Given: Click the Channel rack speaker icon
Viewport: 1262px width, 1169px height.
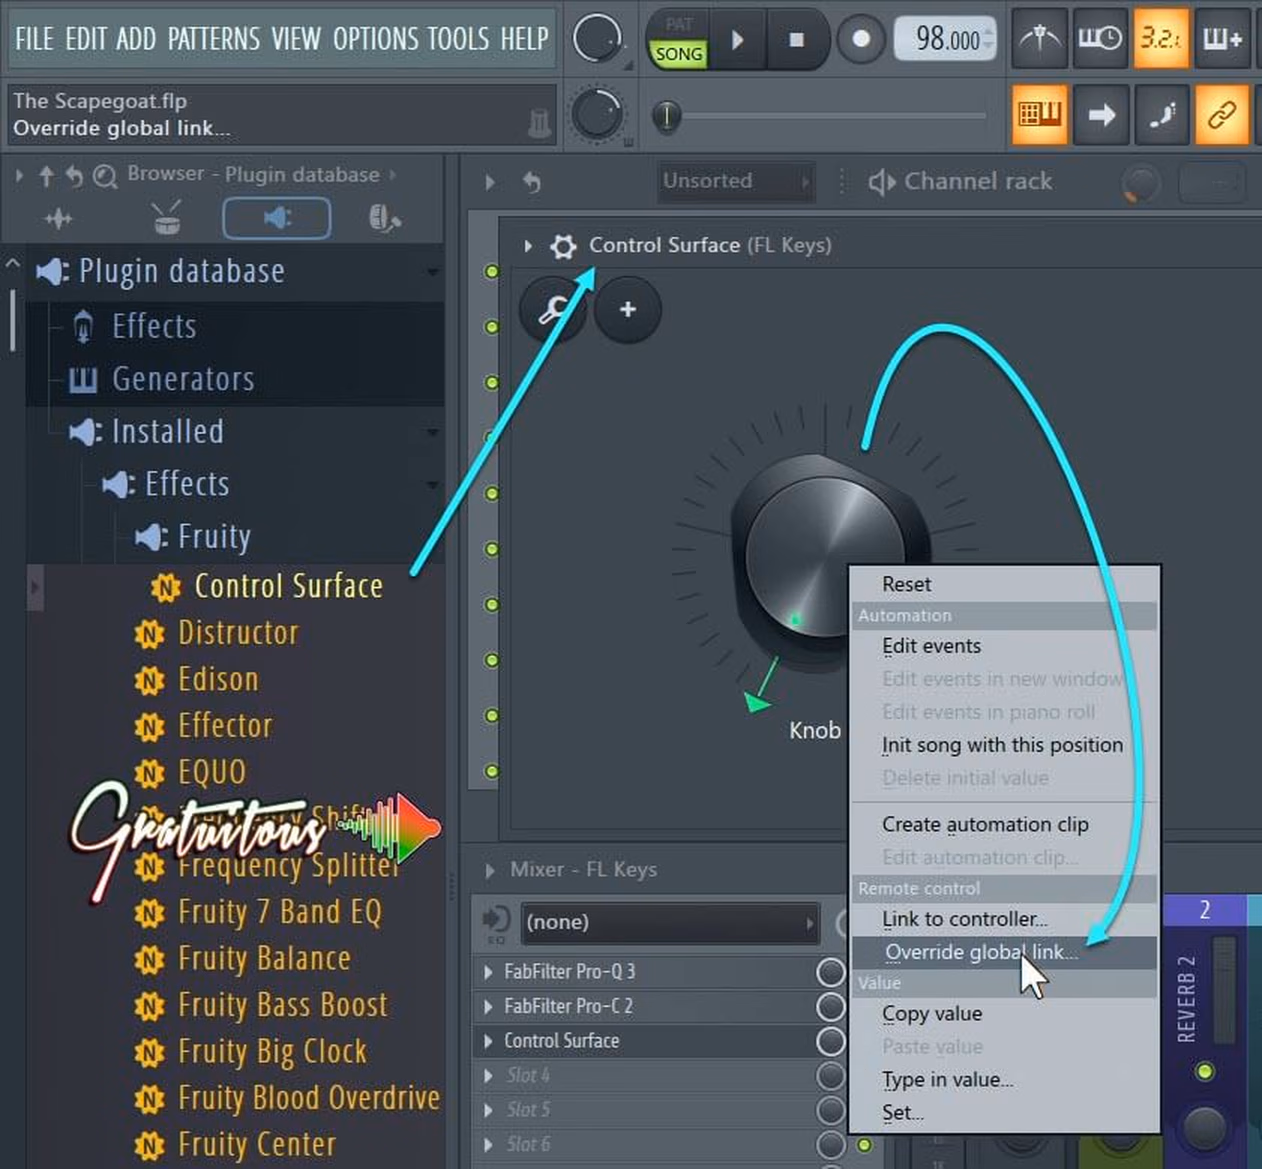Looking at the screenshot, I should pos(881,182).
